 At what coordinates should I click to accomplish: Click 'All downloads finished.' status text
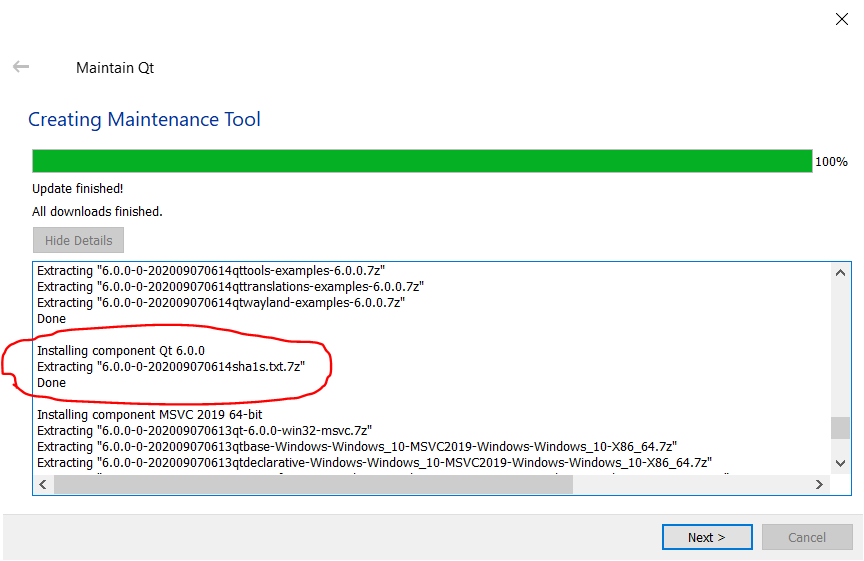[97, 212]
